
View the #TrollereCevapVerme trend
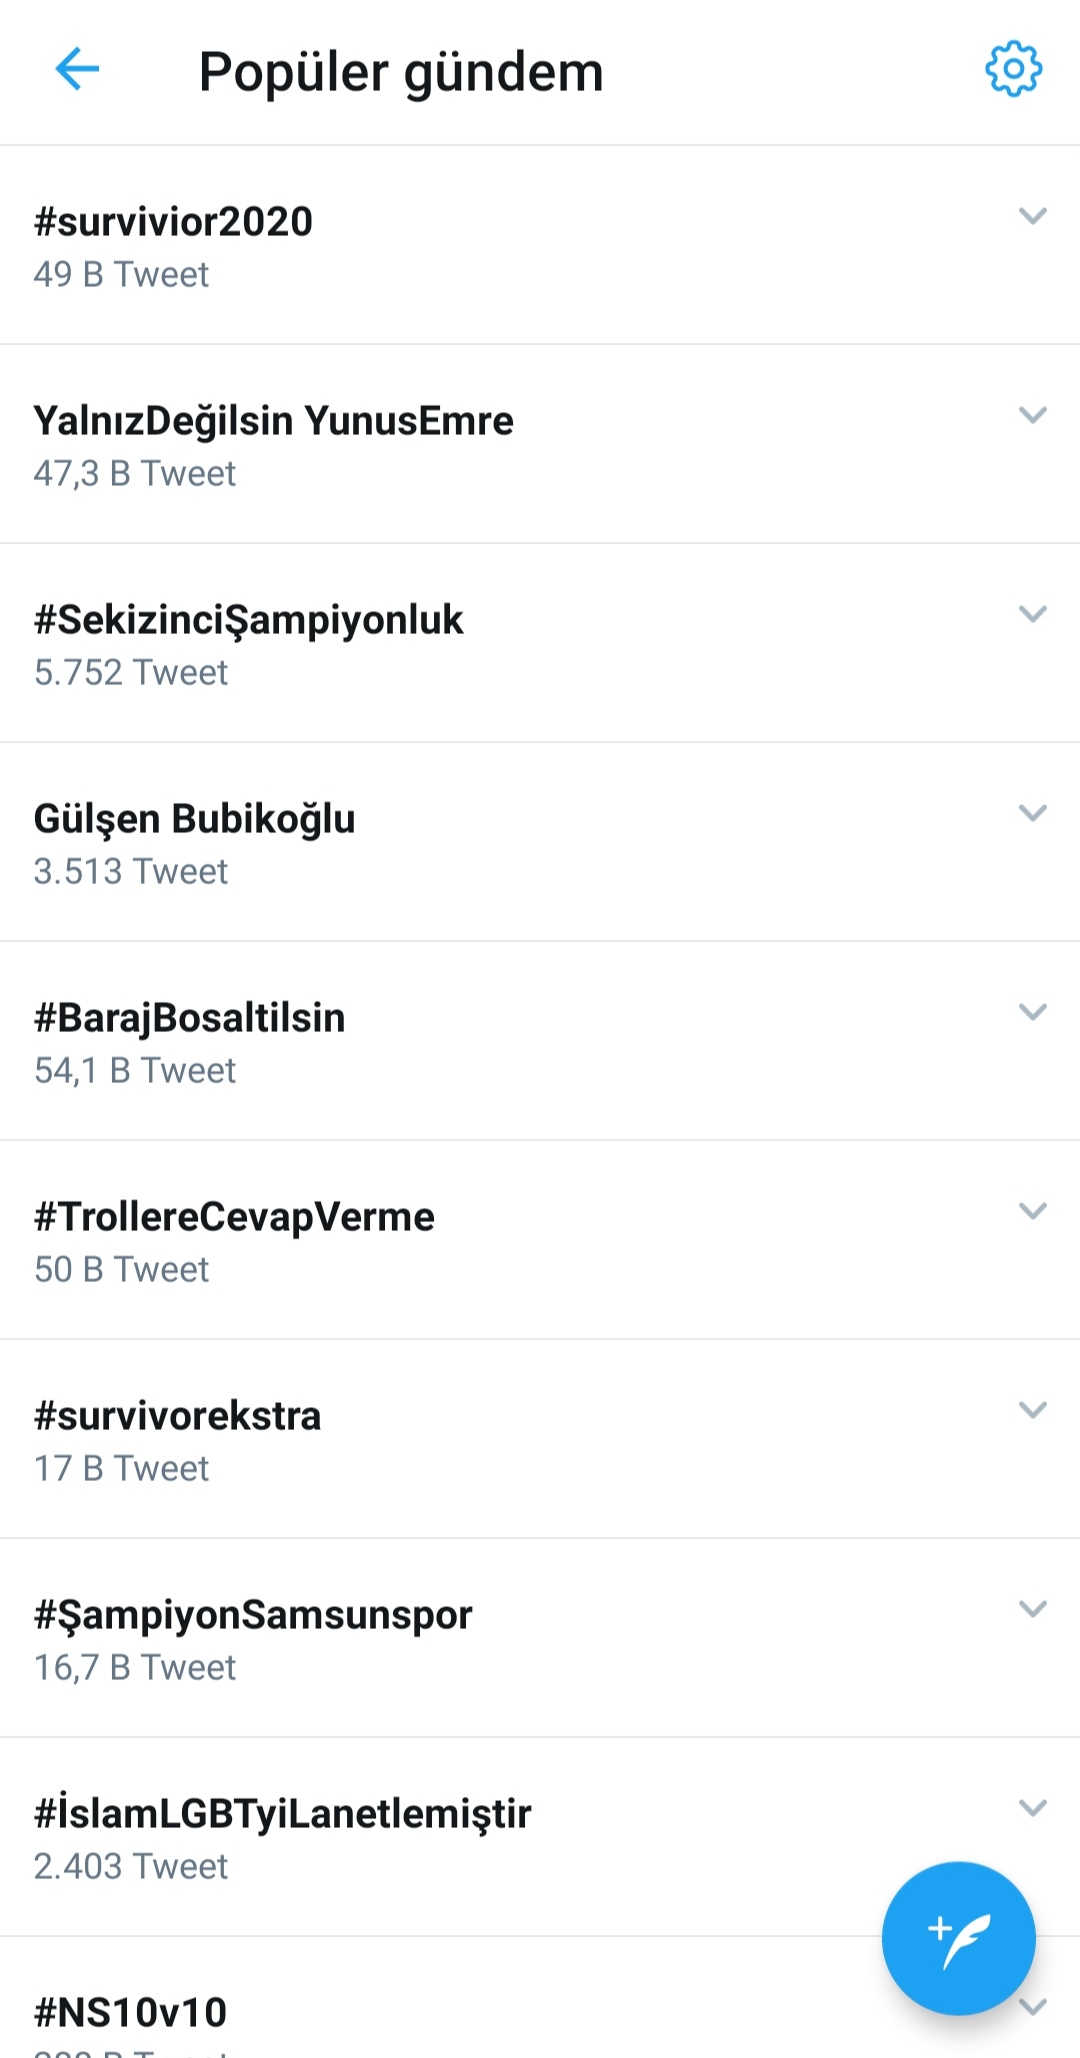point(540,1240)
